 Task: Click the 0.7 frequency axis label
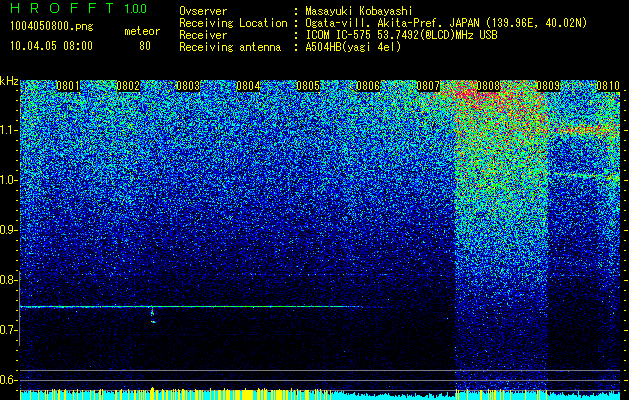click(x=8, y=330)
